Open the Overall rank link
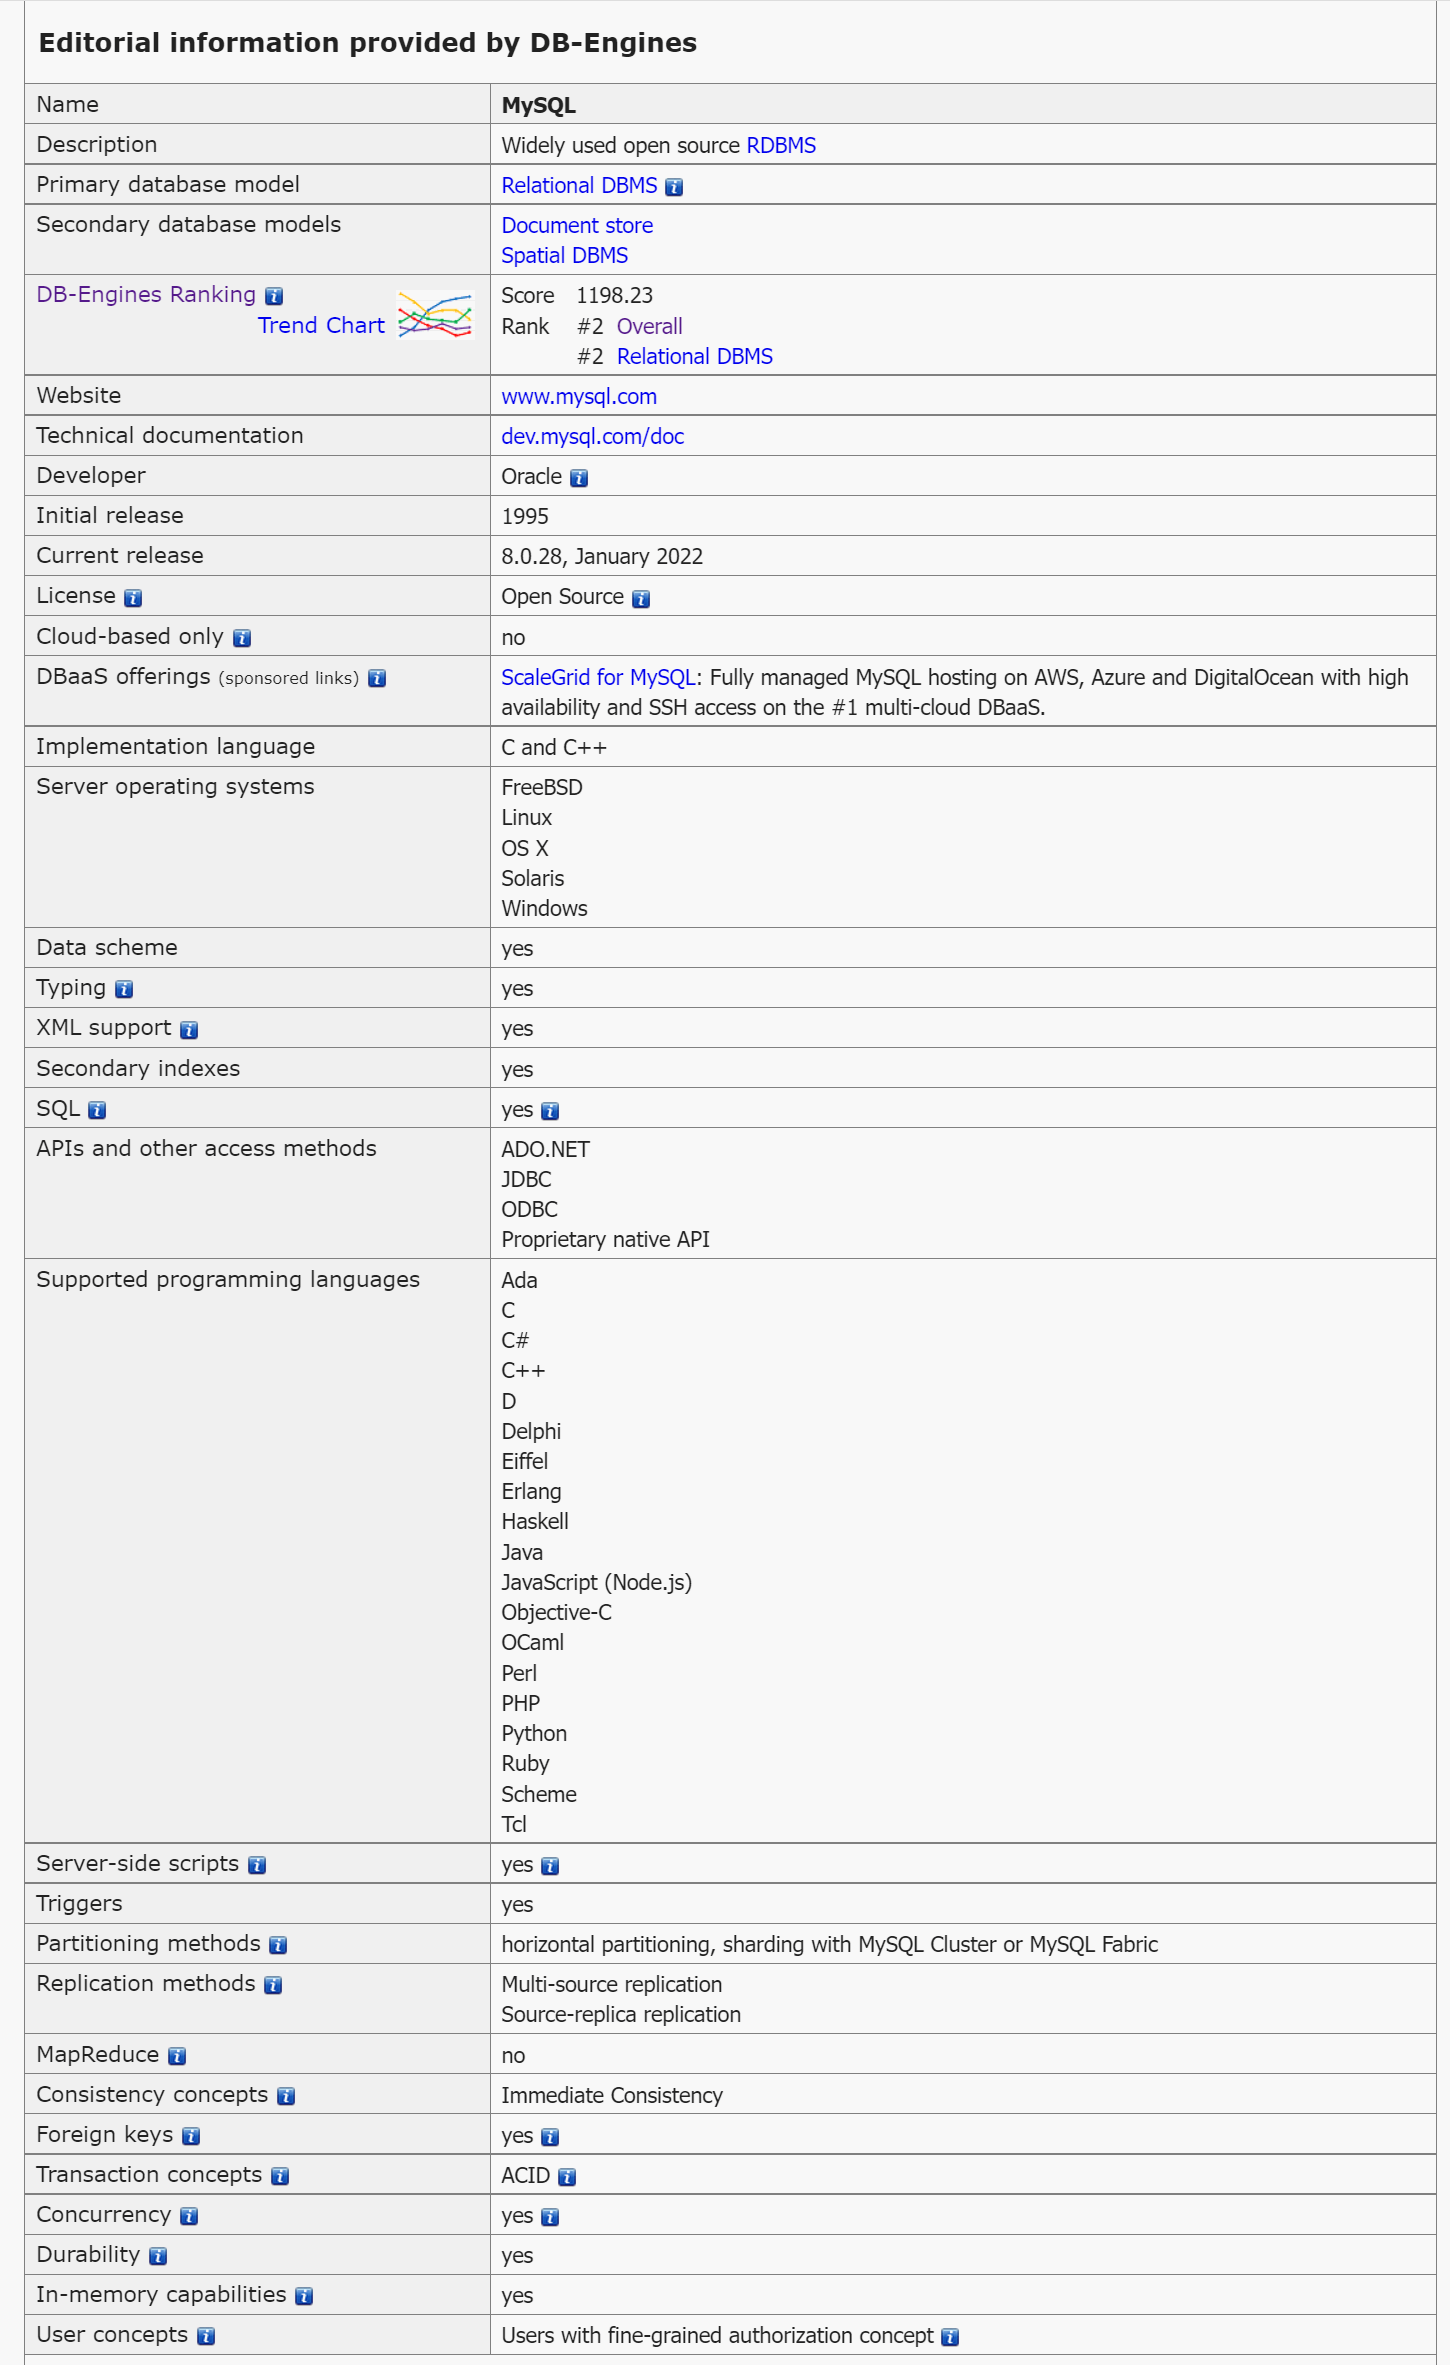 [650, 326]
